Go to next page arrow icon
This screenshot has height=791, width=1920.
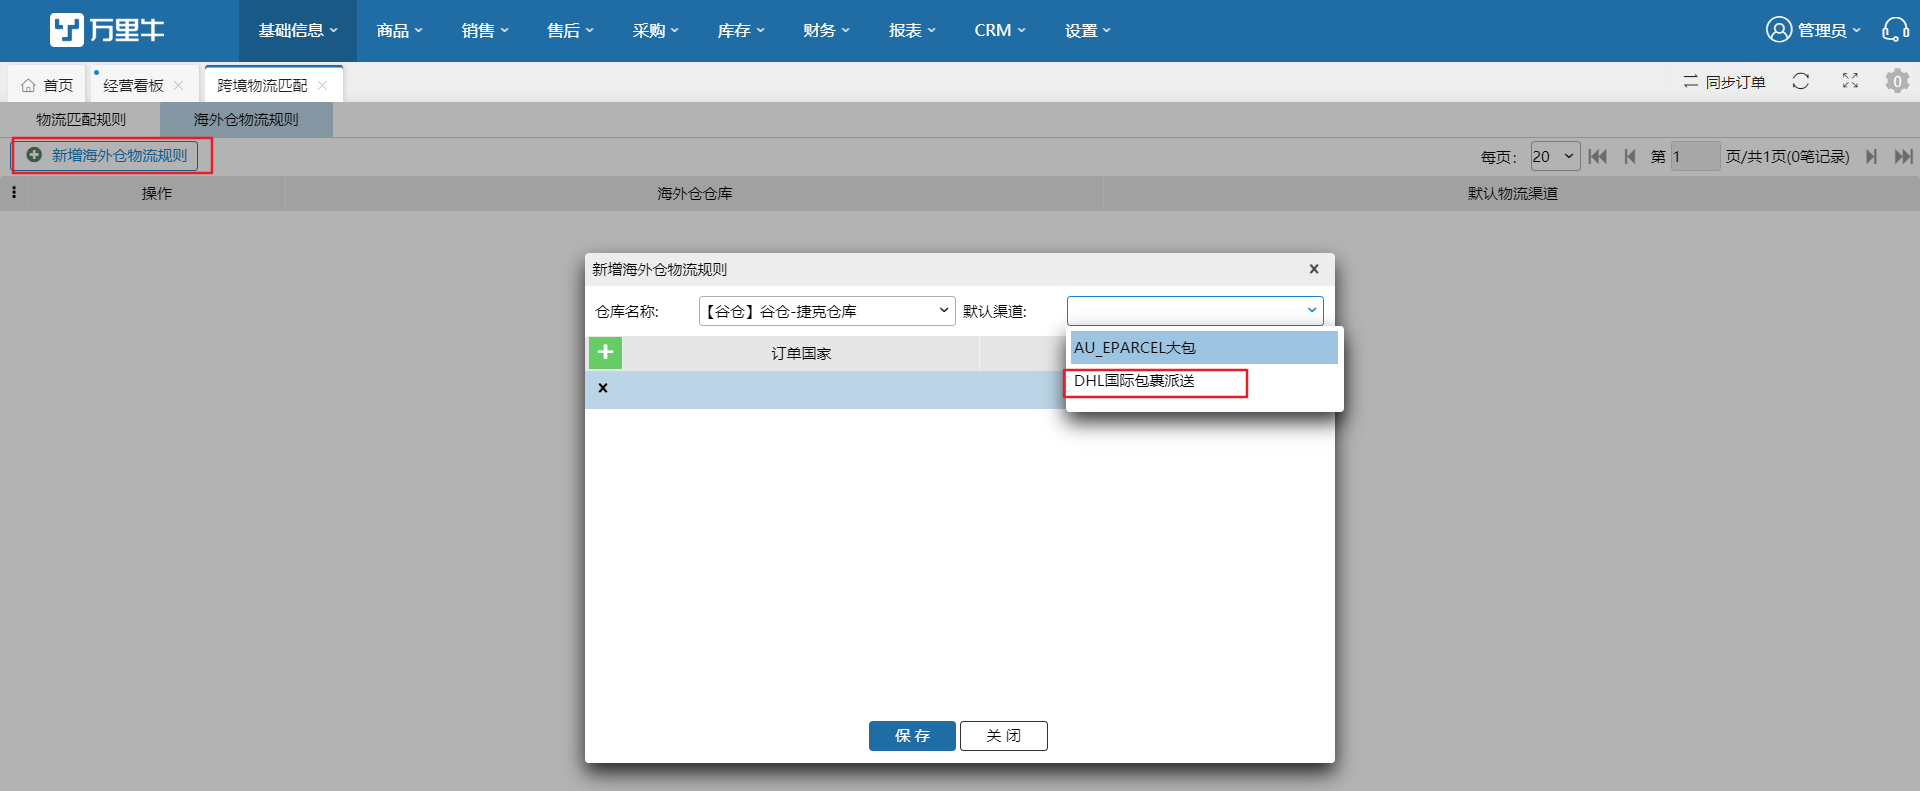[x=1871, y=157]
